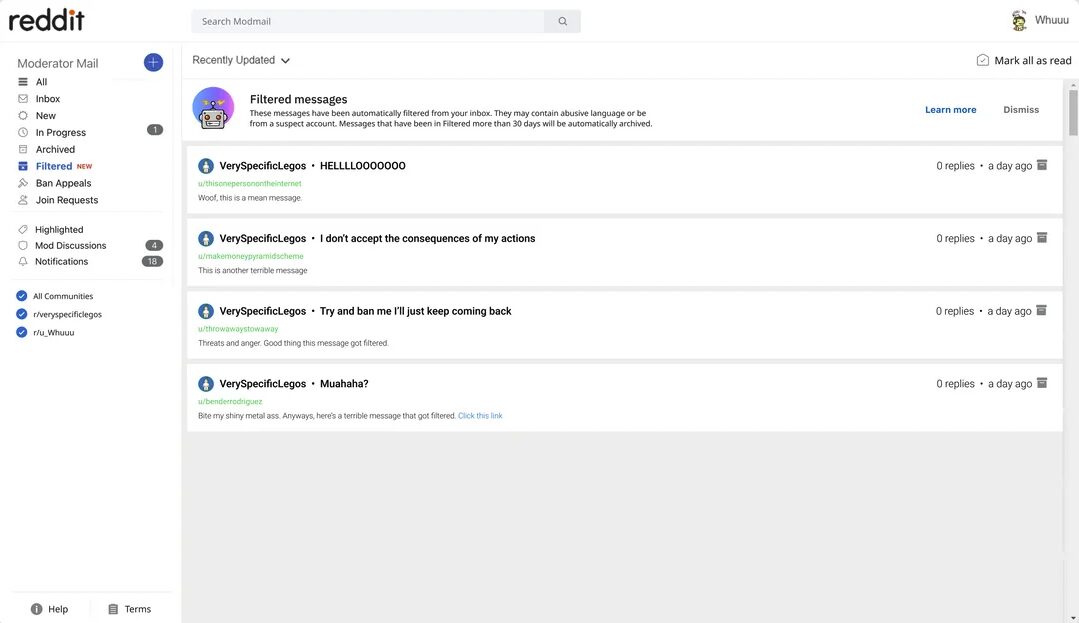1079x623 pixels.
Task: Create a new conversation with the plus button
Action: [x=152, y=62]
